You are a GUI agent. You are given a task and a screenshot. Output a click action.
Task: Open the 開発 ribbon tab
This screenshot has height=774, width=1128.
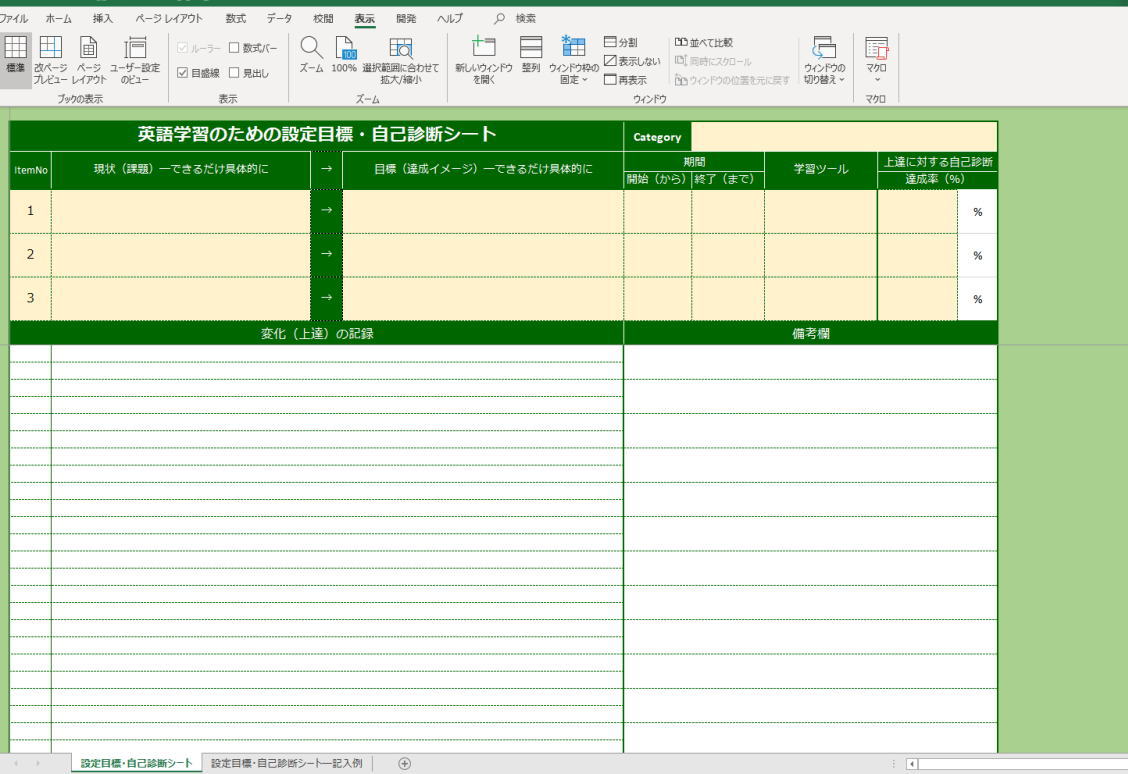(406, 18)
